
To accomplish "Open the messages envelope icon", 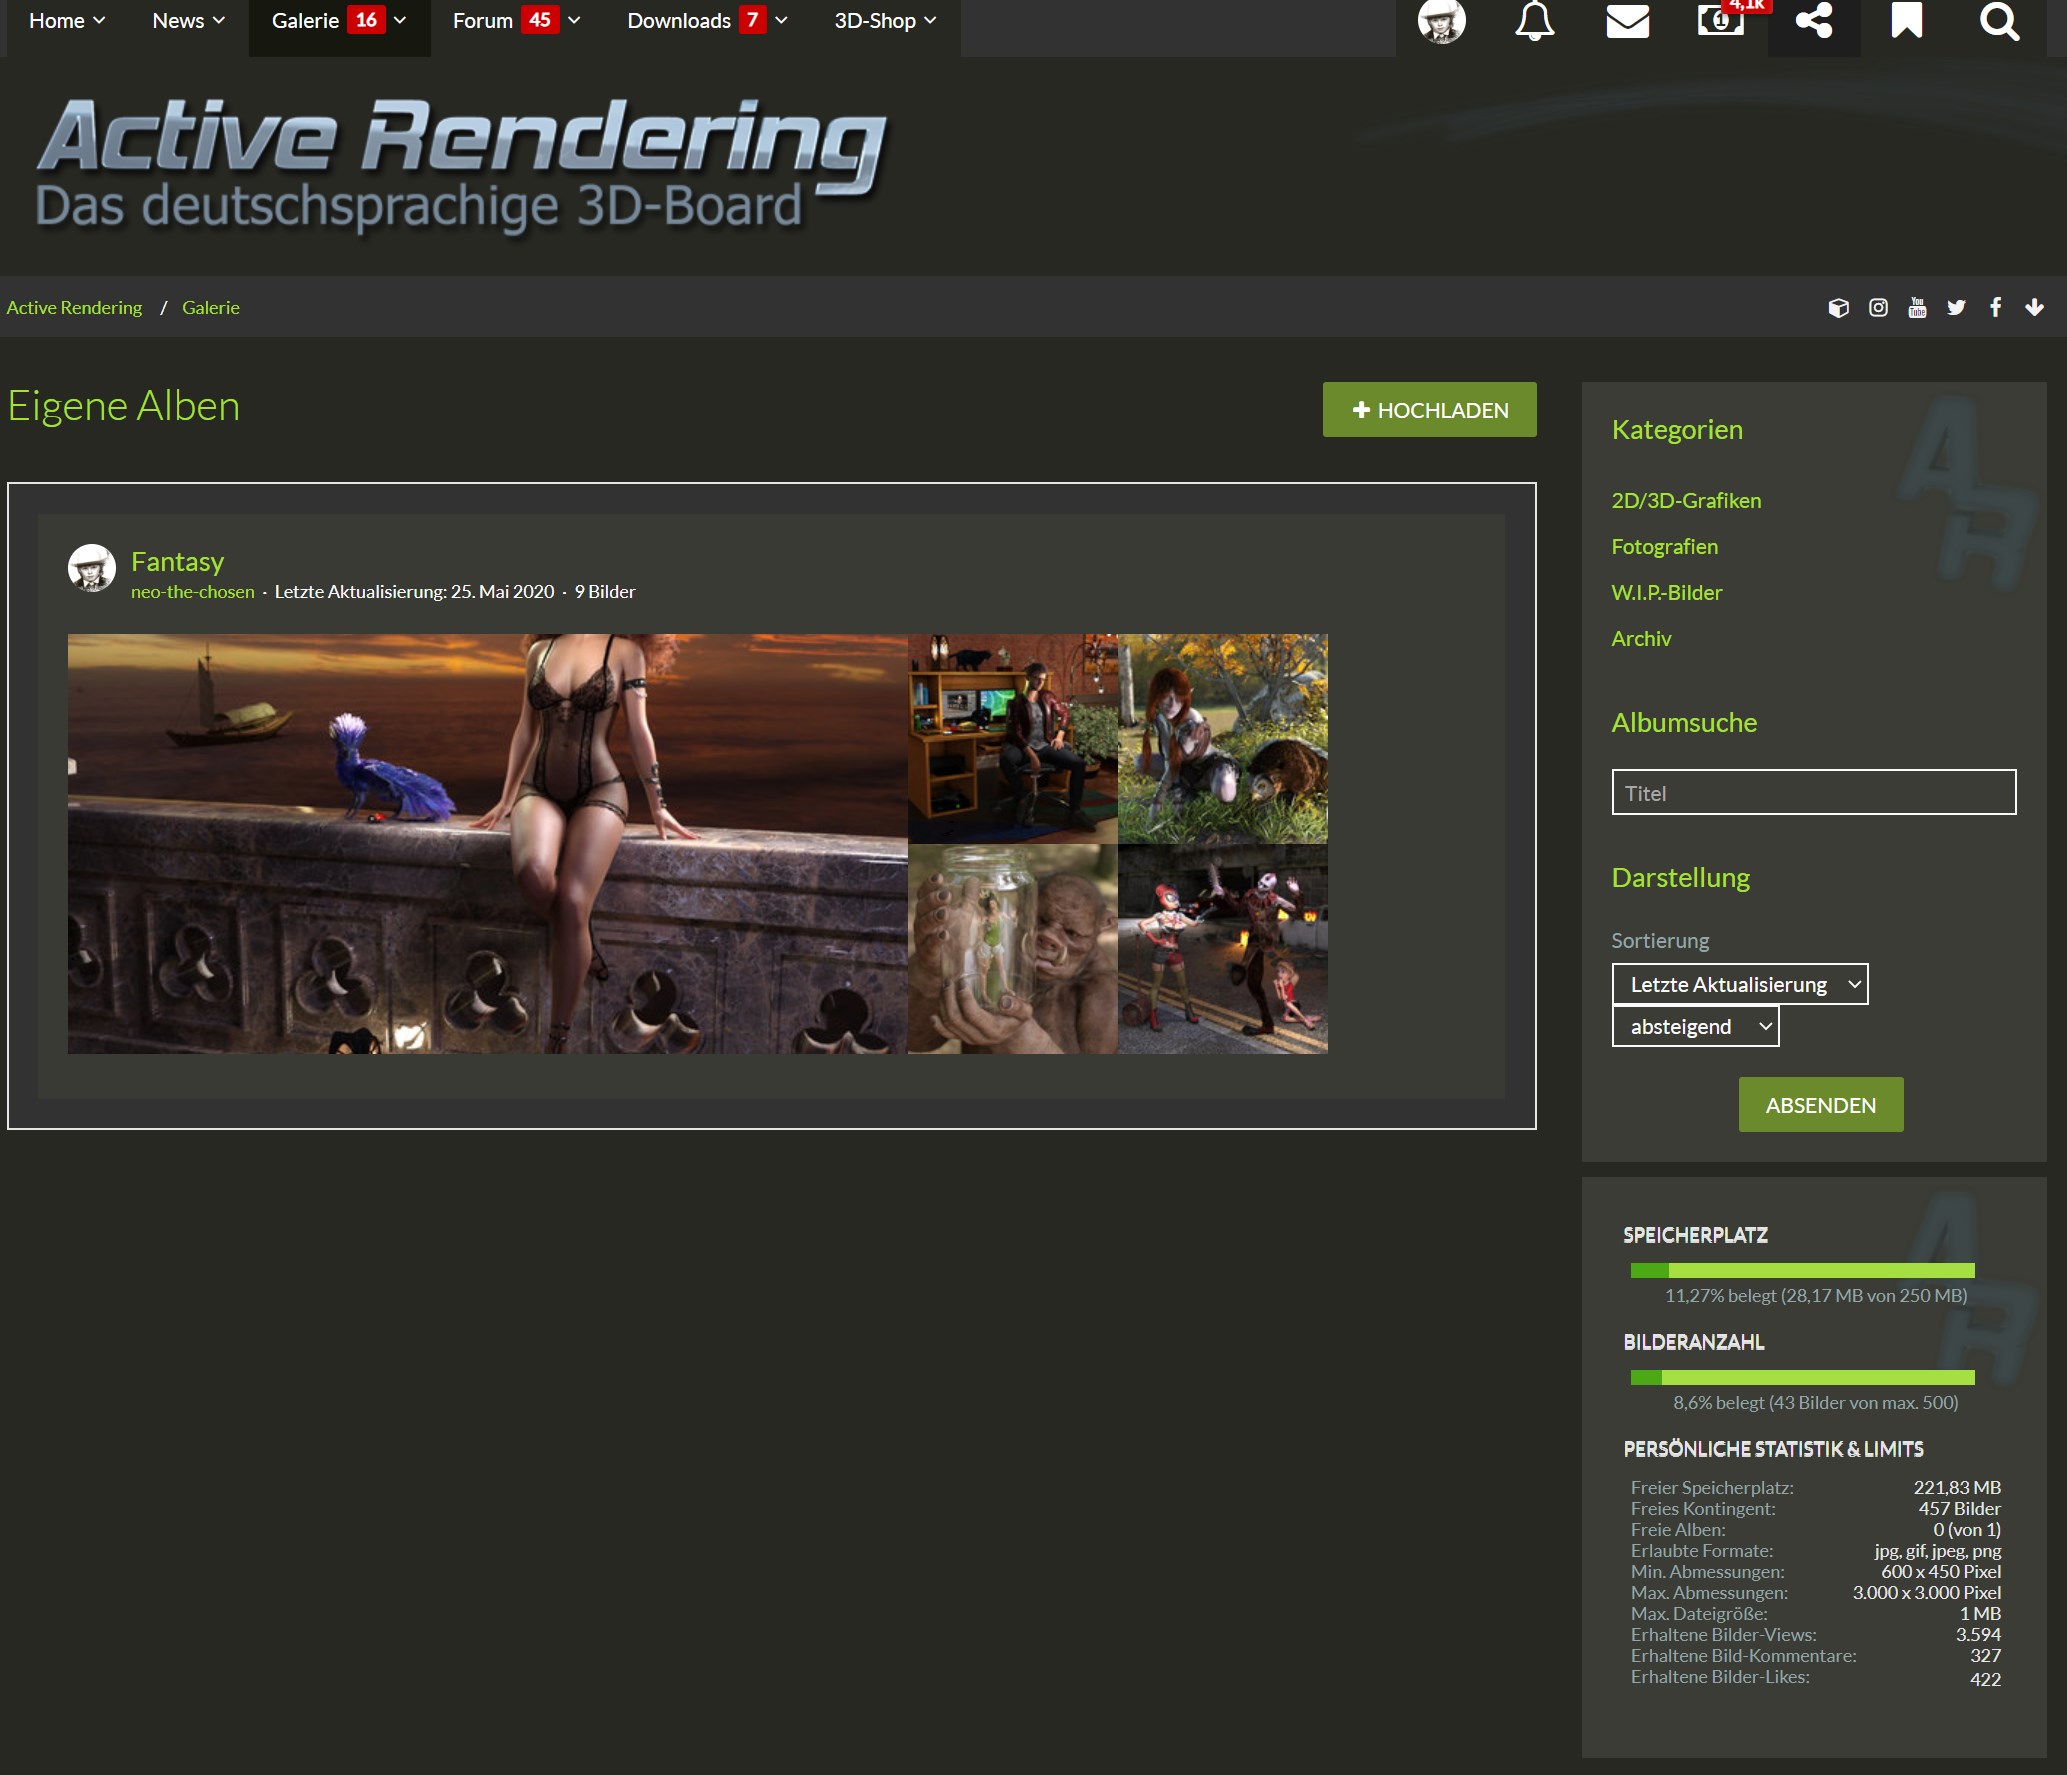I will coord(1627,20).
